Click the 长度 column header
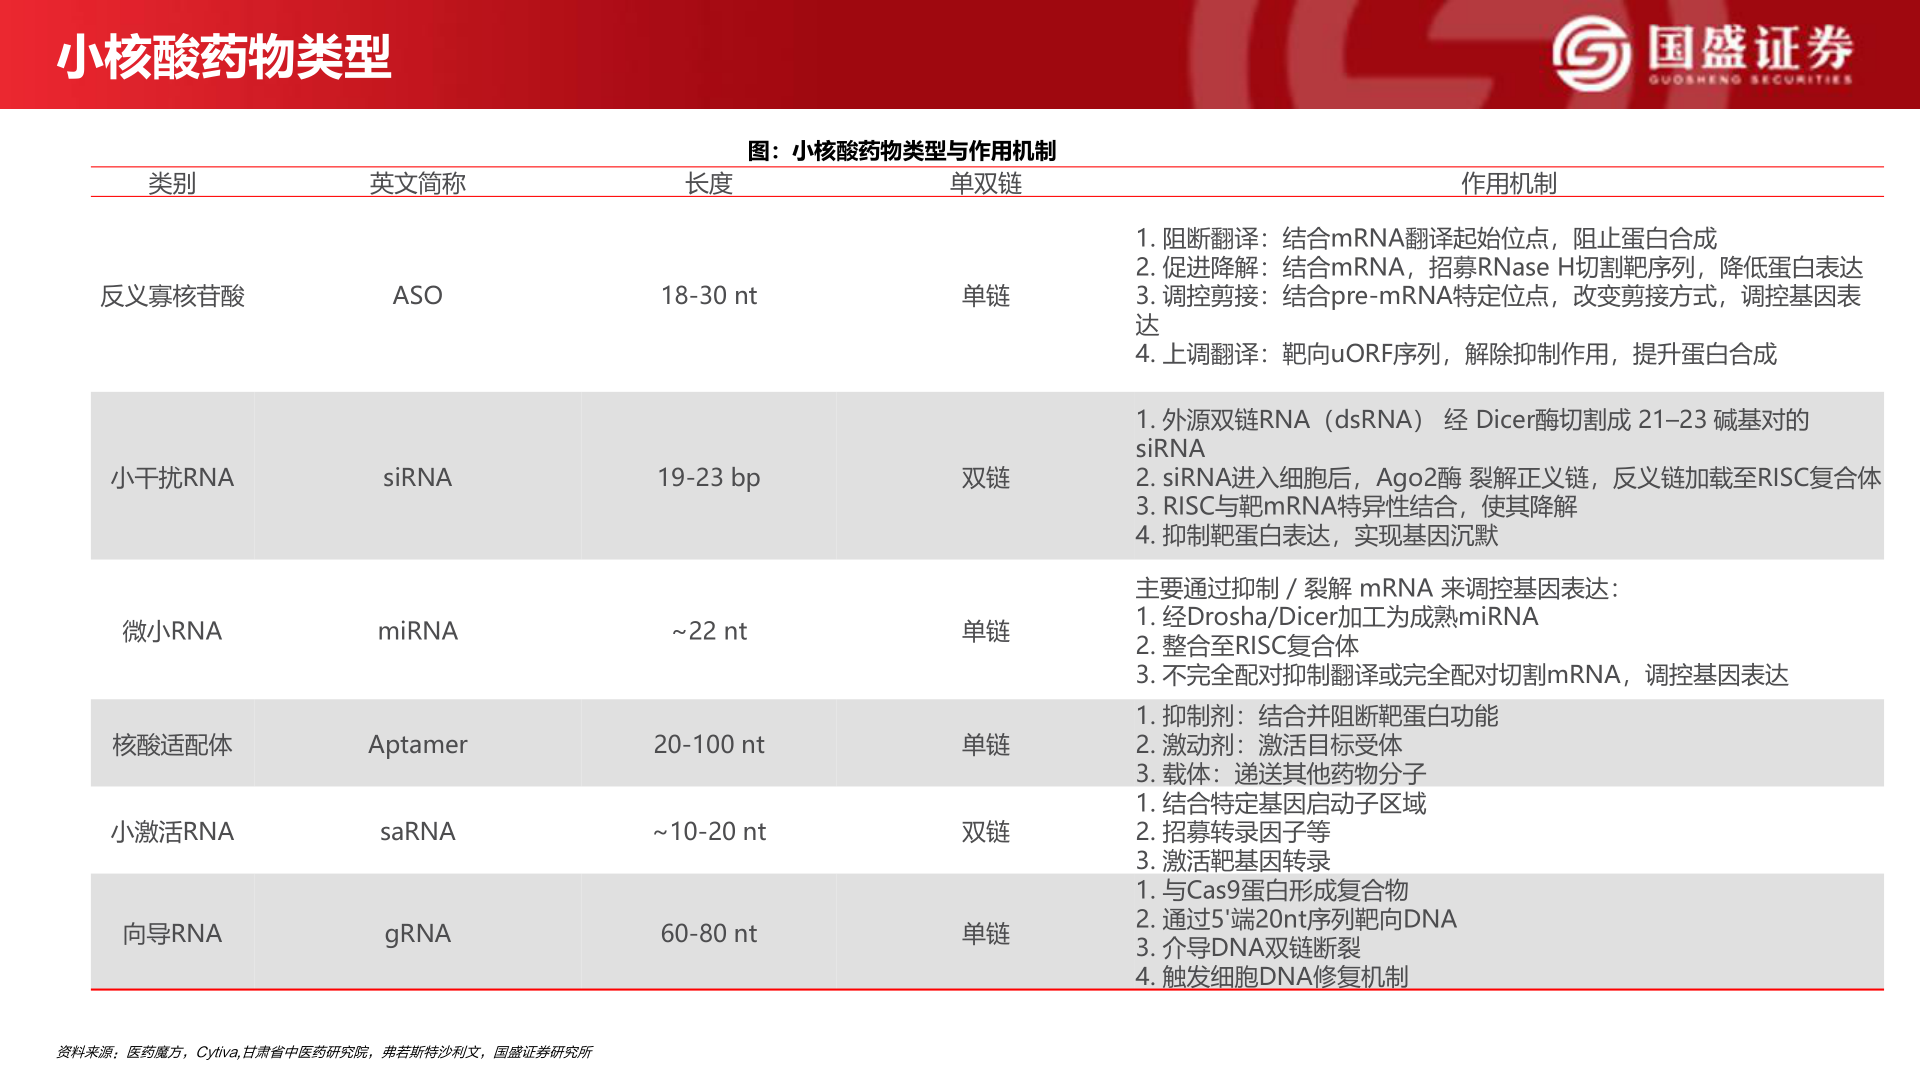The image size is (1920, 1080). (x=709, y=183)
